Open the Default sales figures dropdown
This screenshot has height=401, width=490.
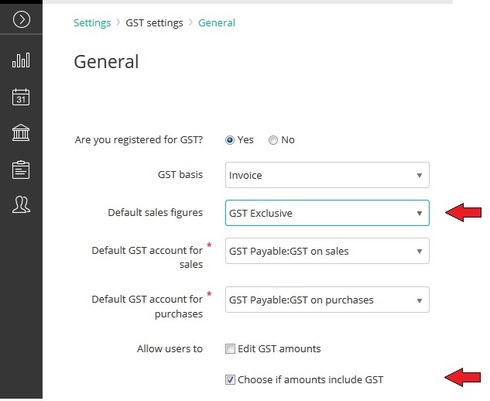(x=327, y=213)
